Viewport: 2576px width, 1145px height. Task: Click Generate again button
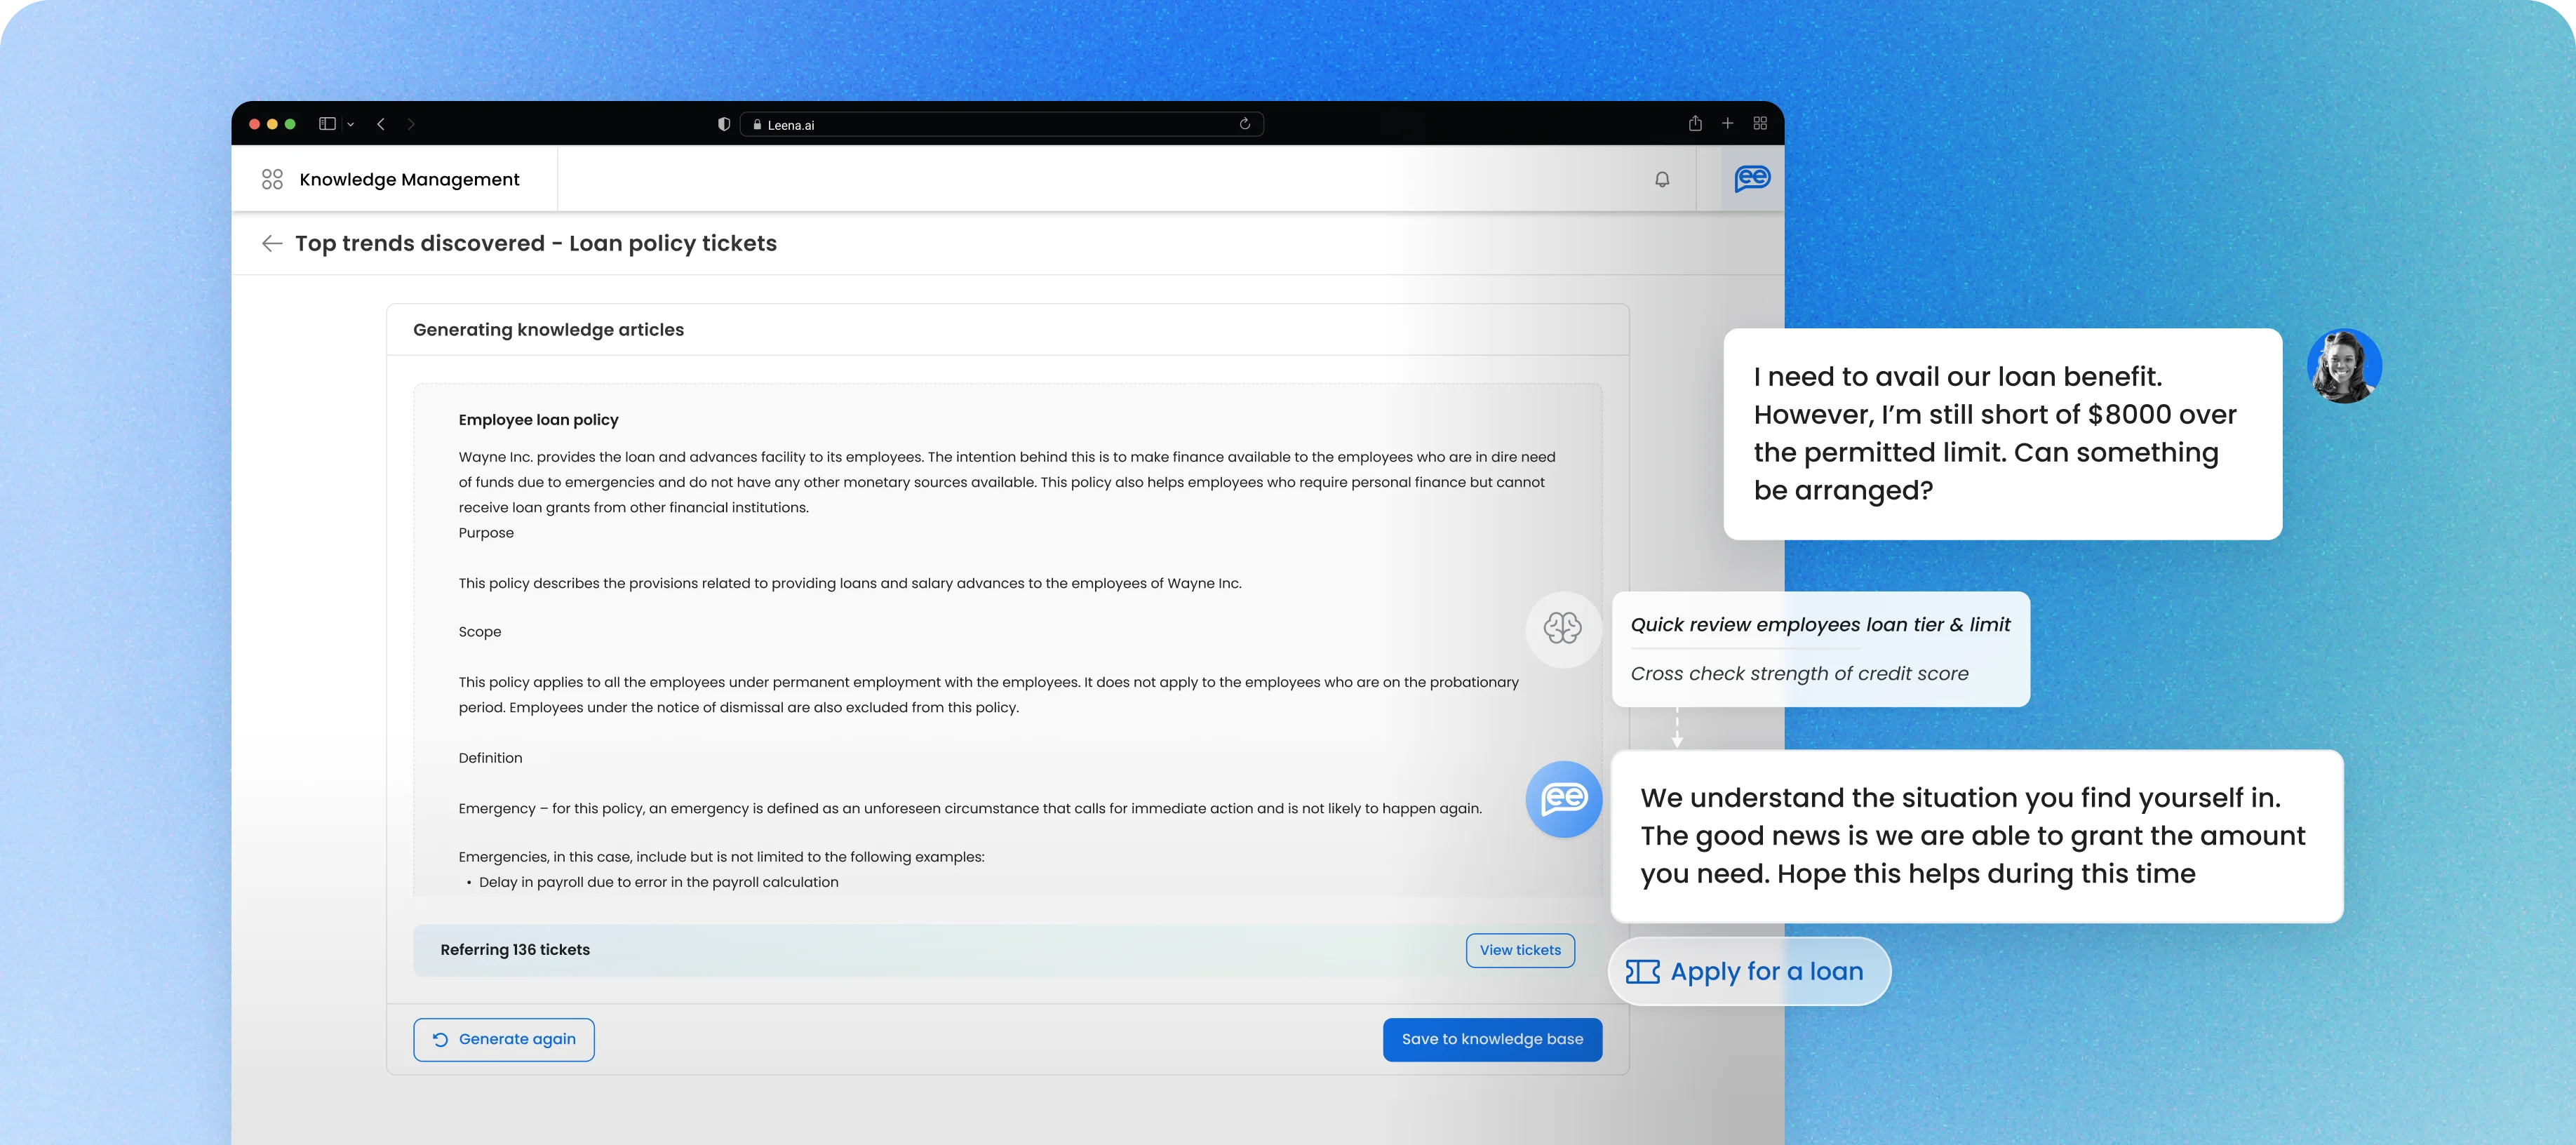tap(504, 1039)
